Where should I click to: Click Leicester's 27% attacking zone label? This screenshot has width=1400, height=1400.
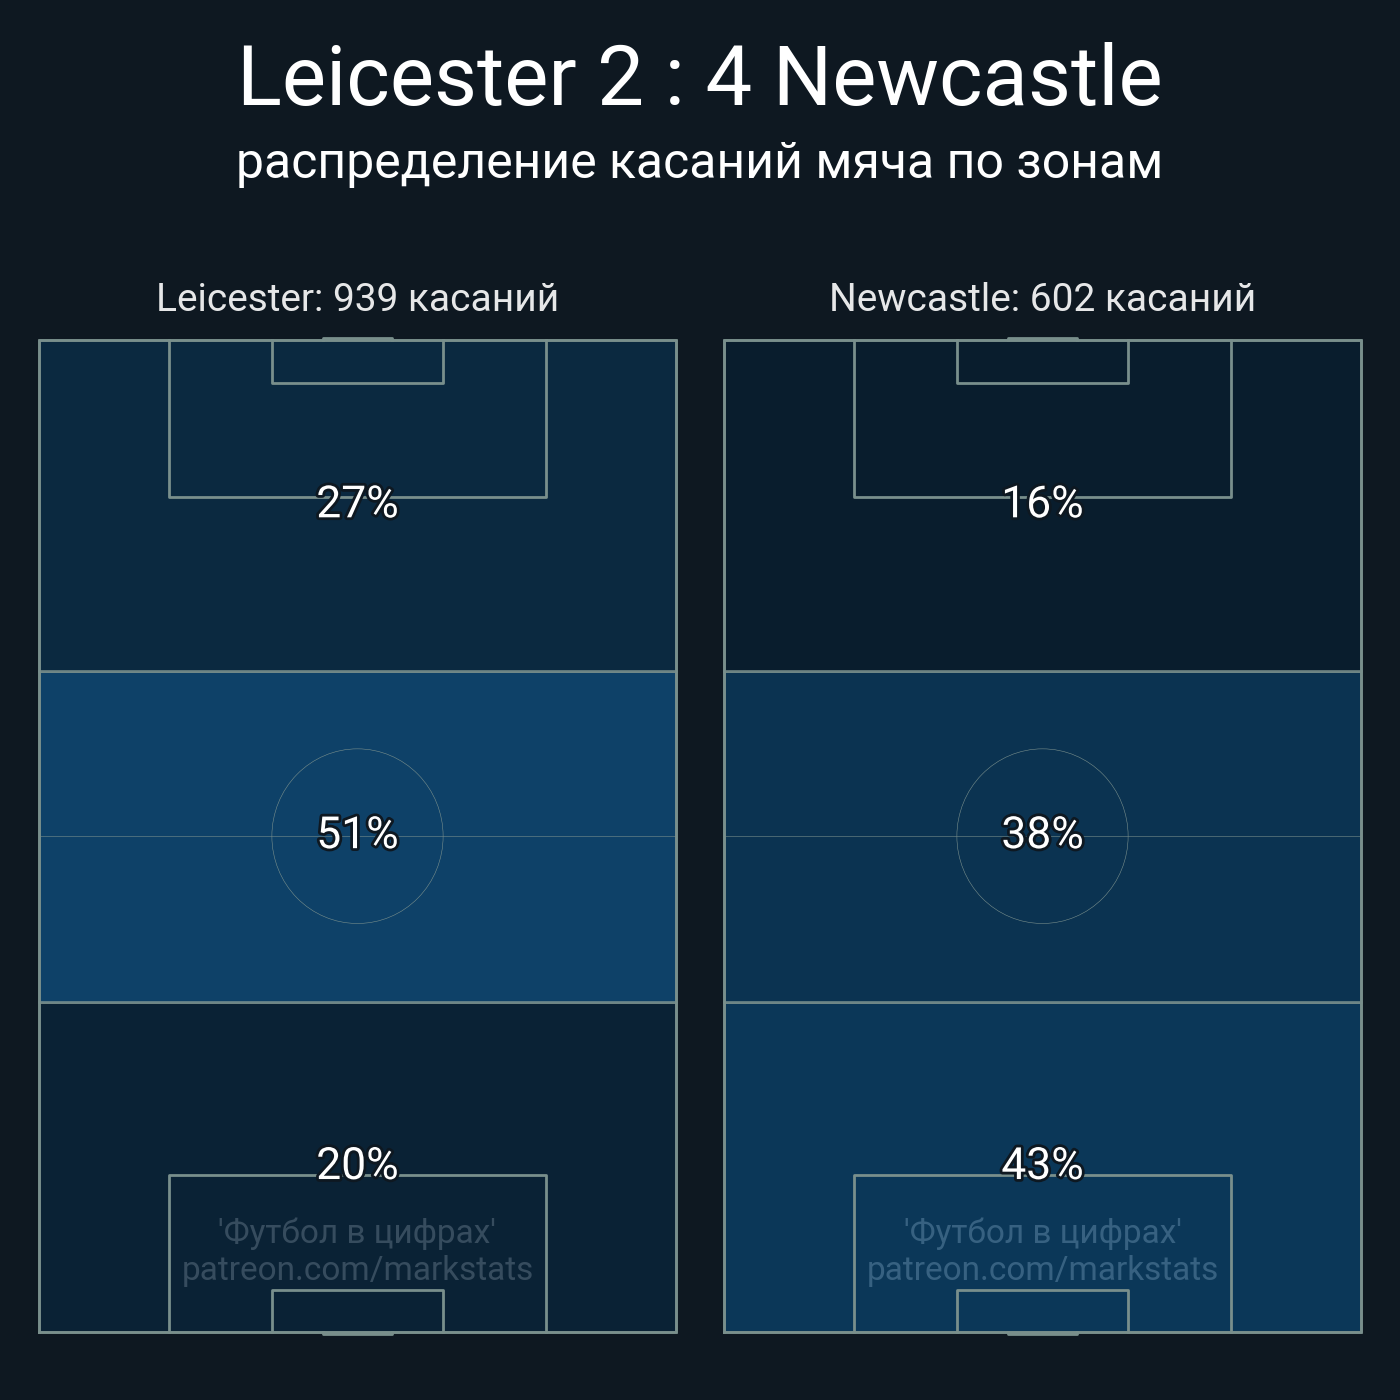358,502
